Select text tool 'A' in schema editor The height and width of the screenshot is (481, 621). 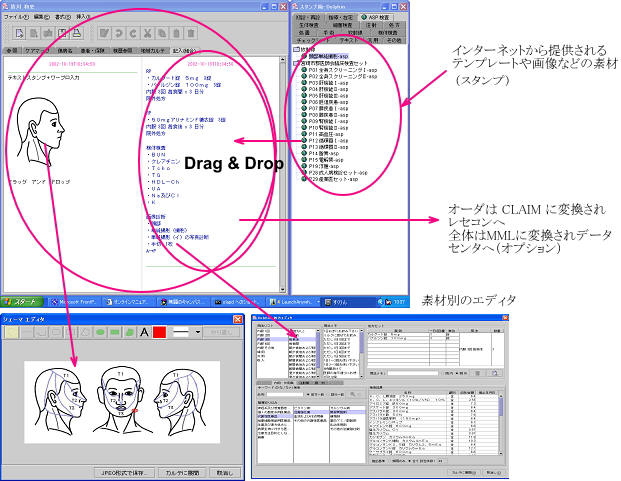pos(145,332)
